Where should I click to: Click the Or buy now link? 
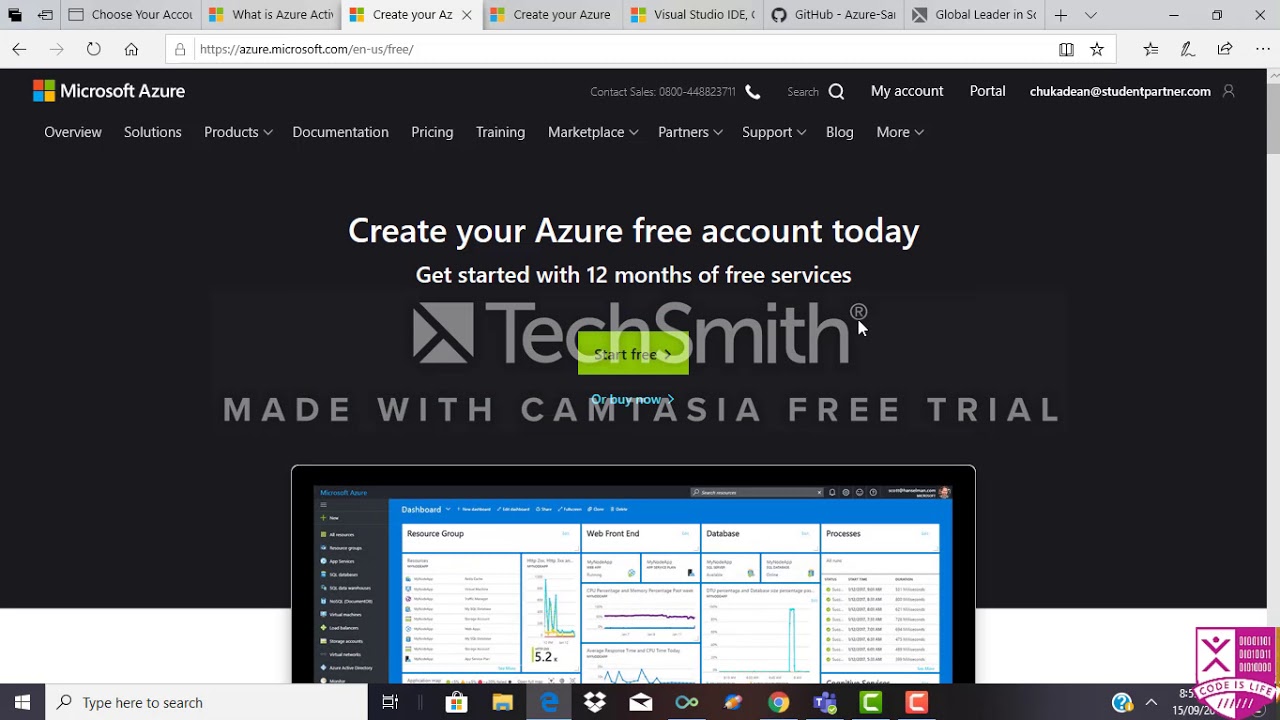click(633, 399)
